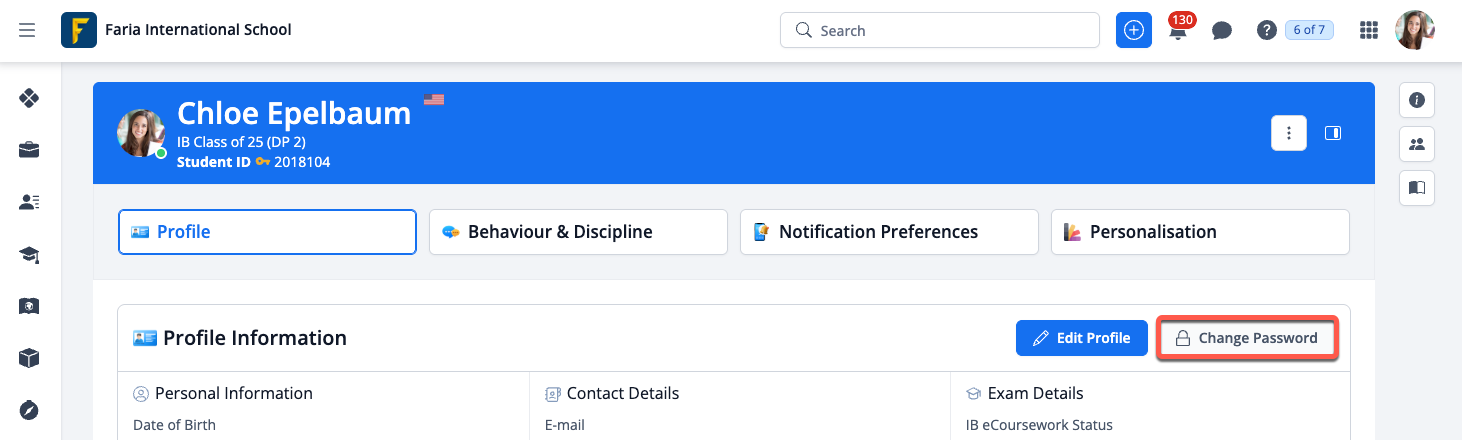Switch to Behaviour & Discipline tab
The width and height of the screenshot is (1462, 440).
pyautogui.click(x=578, y=232)
